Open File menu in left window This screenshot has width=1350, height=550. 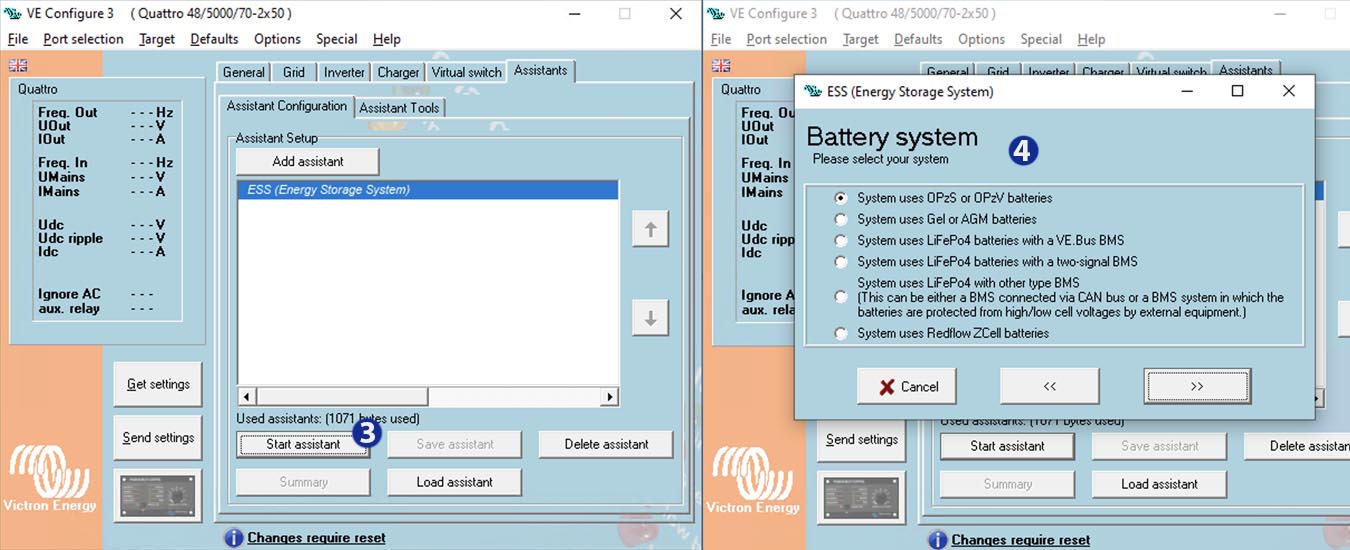pyautogui.click(x=19, y=39)
